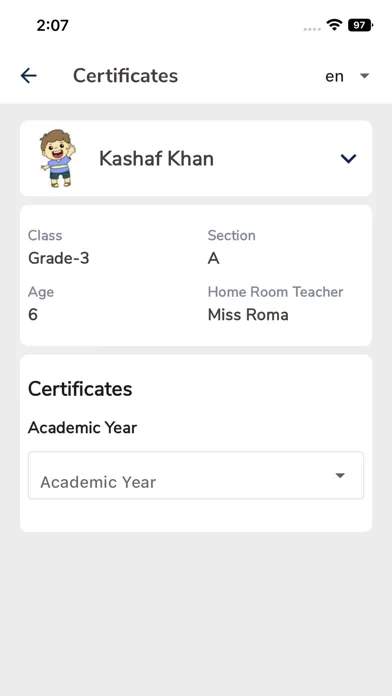Viewport: 392px width, 696px height.
Task: Tap the battery indicator showing 97
Action: [x=360, y=25]
